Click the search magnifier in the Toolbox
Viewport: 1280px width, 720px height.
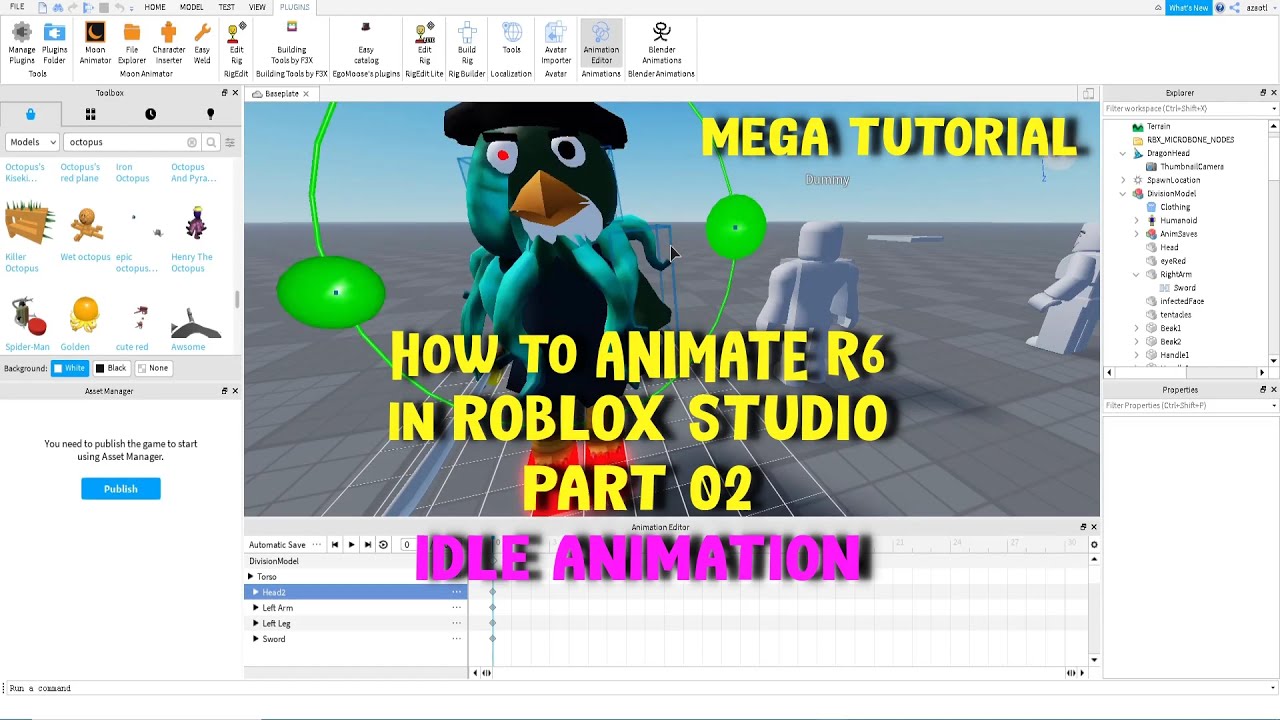pos(211,142)
